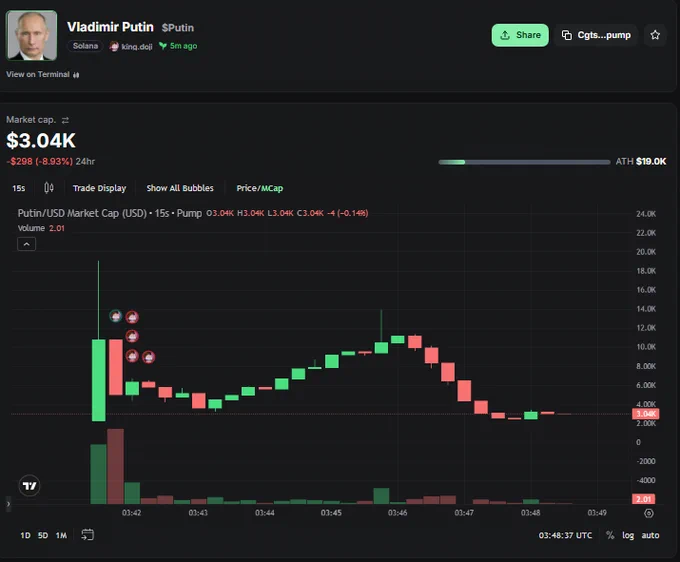Favorite the token with the star icon

point(655,35)
